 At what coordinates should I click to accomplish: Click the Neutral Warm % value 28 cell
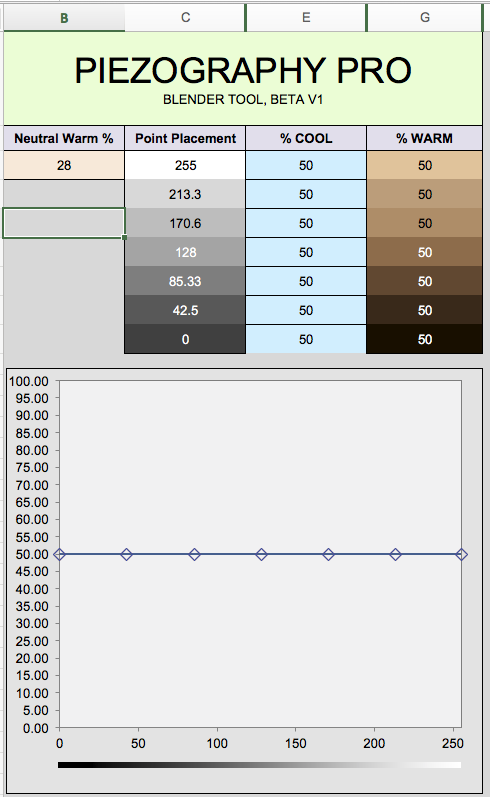(x=64, y=165)
